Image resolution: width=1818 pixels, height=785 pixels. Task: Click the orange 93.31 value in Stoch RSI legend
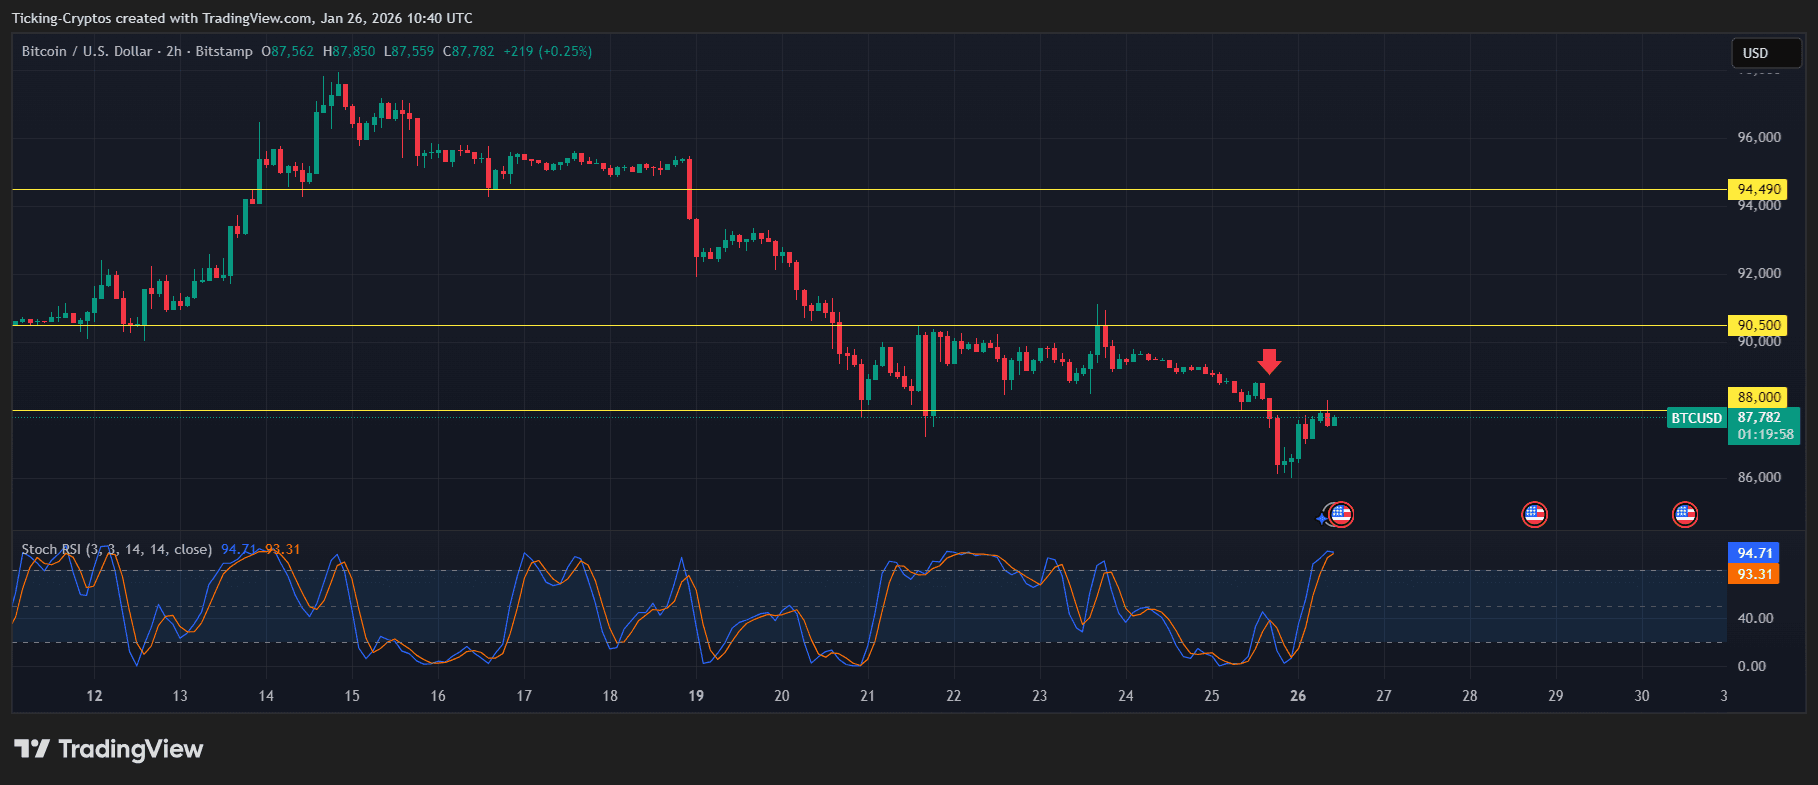[283, 549]
